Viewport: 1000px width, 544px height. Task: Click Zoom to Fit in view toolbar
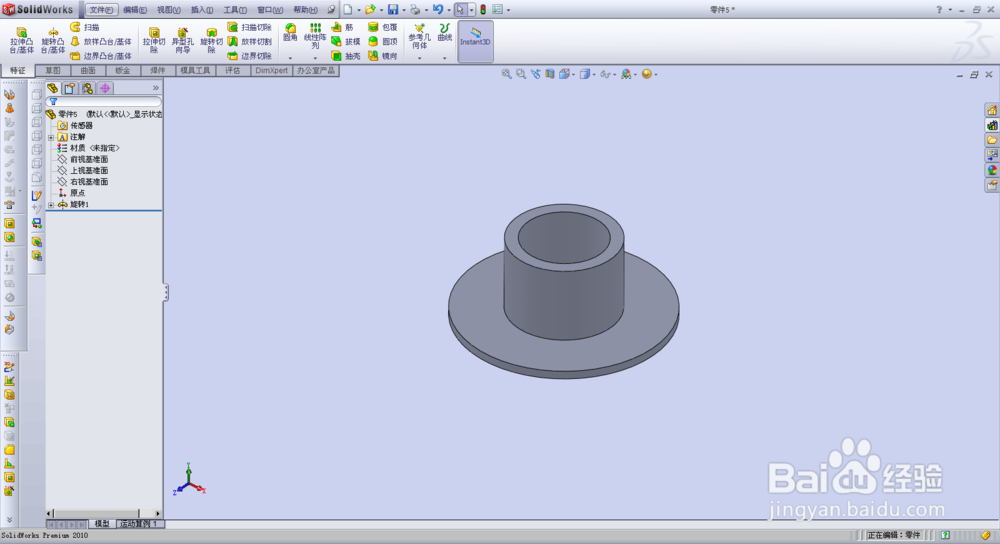pyautogui.click(x=506, y=74)
